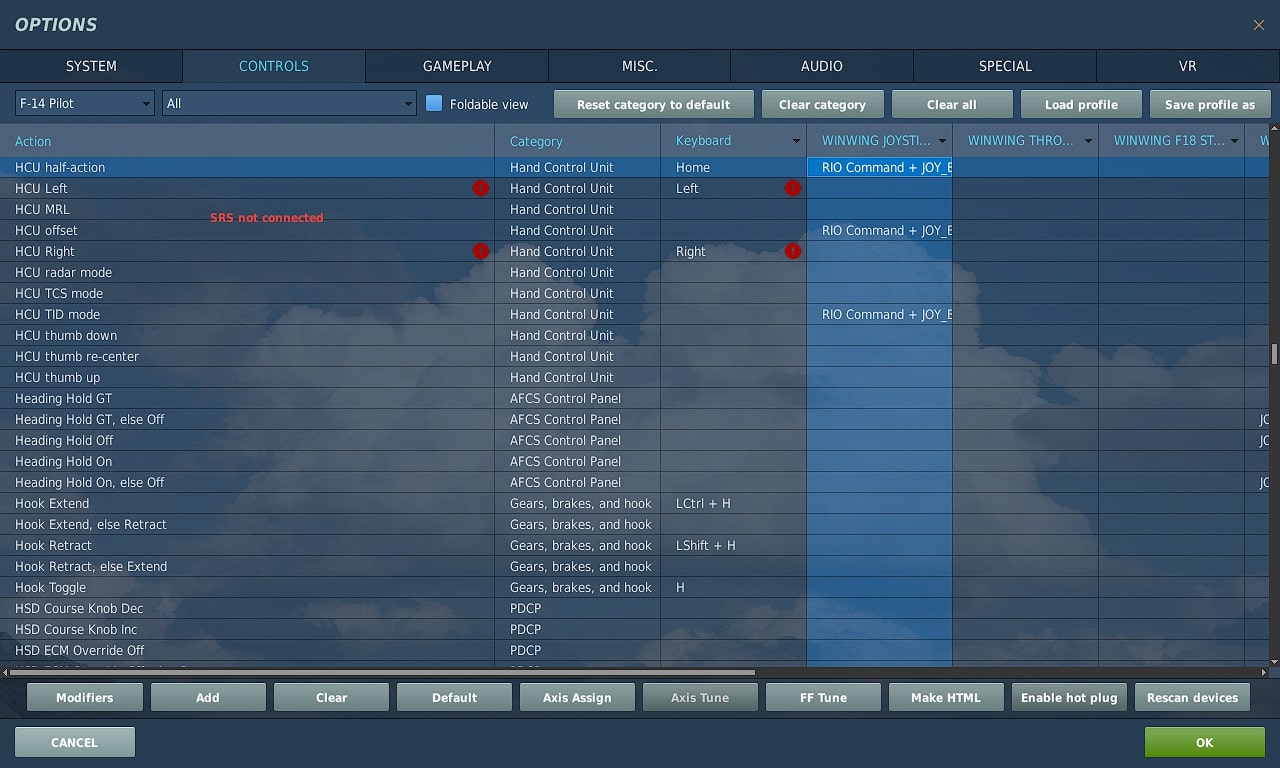
Task: Switch to the GAMEPLAY tab
Action: (x=457, y=66)
